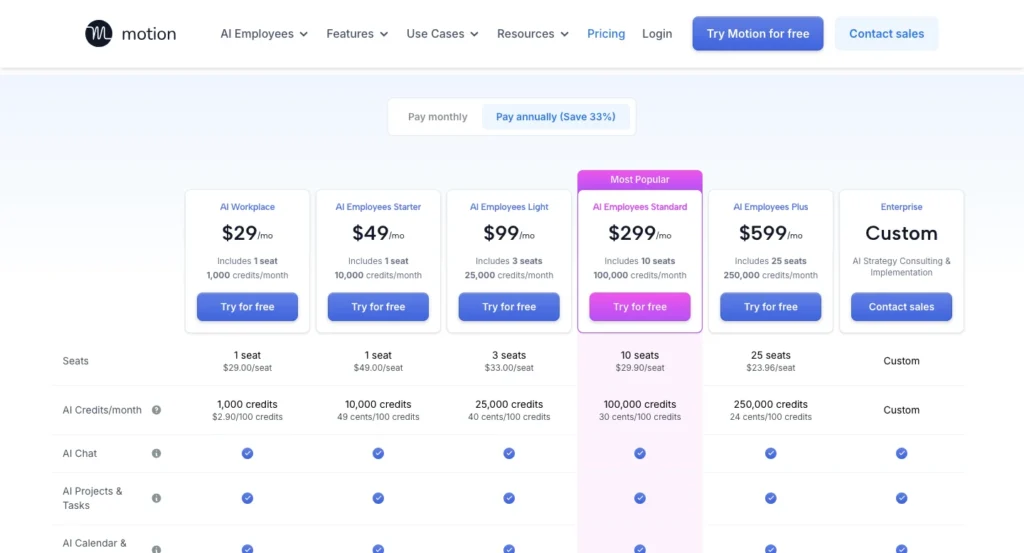
Task: Click the AI Chat info icon
Action: tap(156, 453)
